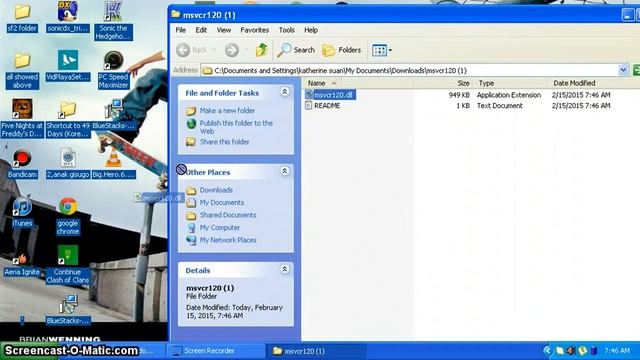Go to My Computer in Other Places

tap(220, 228)
